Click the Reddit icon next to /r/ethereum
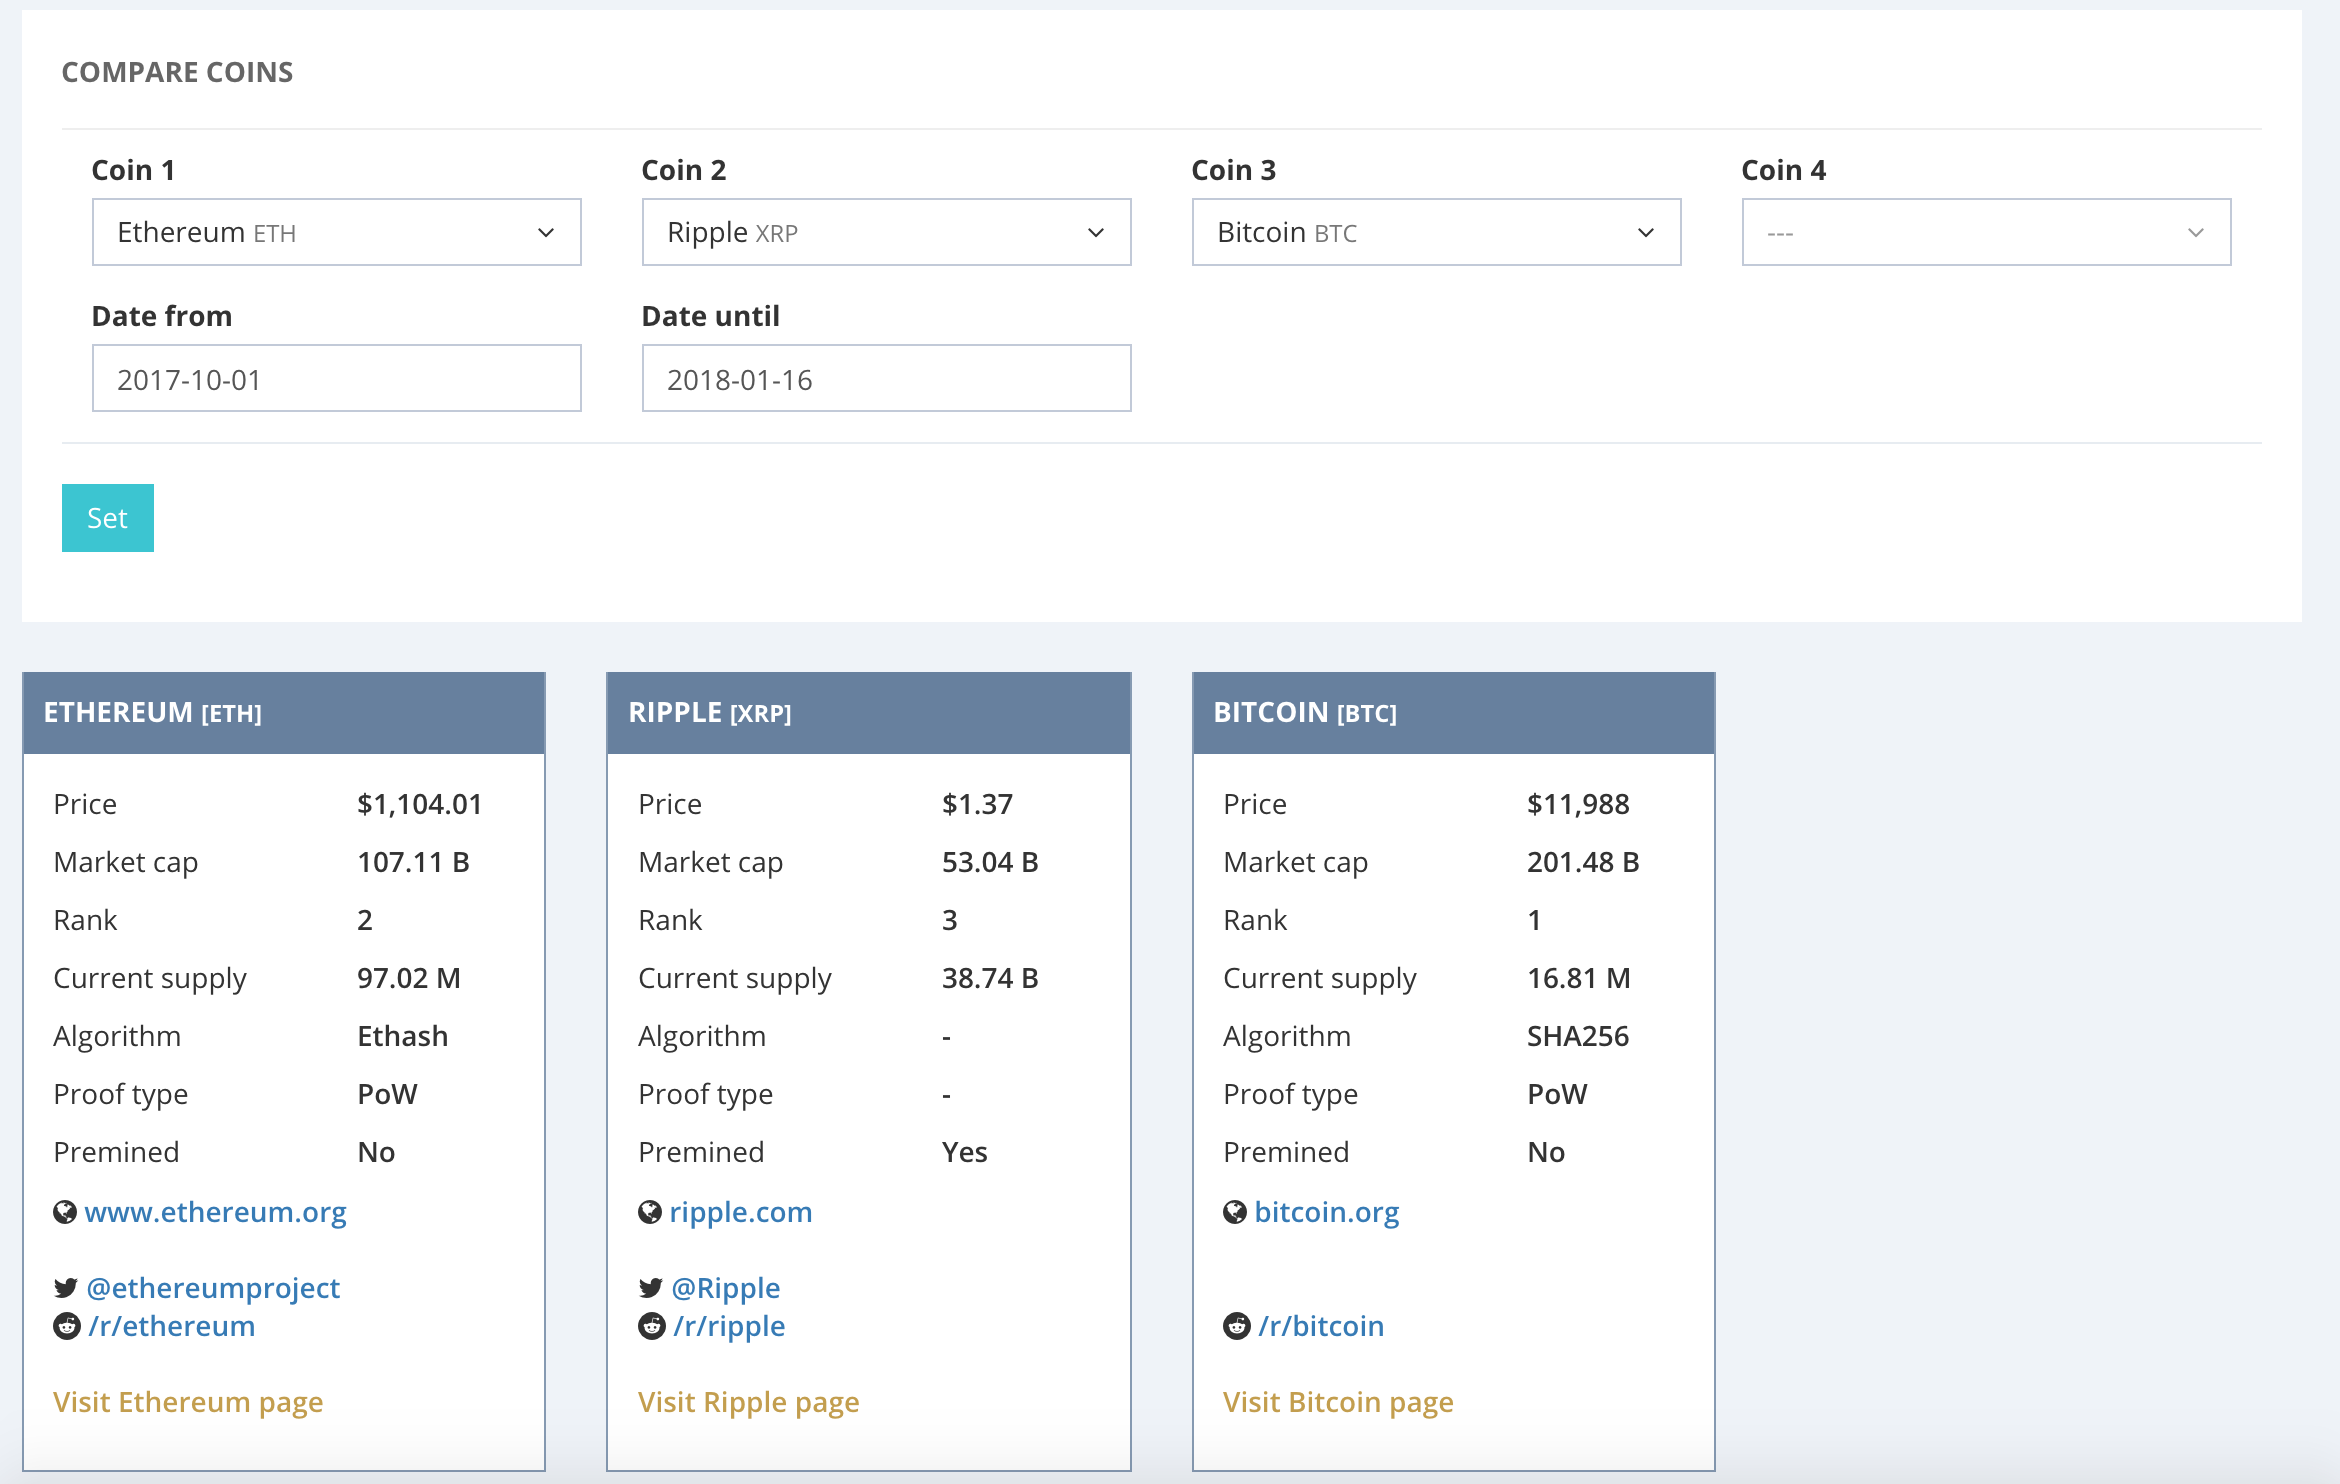This screenshot has height=1484, width=2340. point(66,1326)
